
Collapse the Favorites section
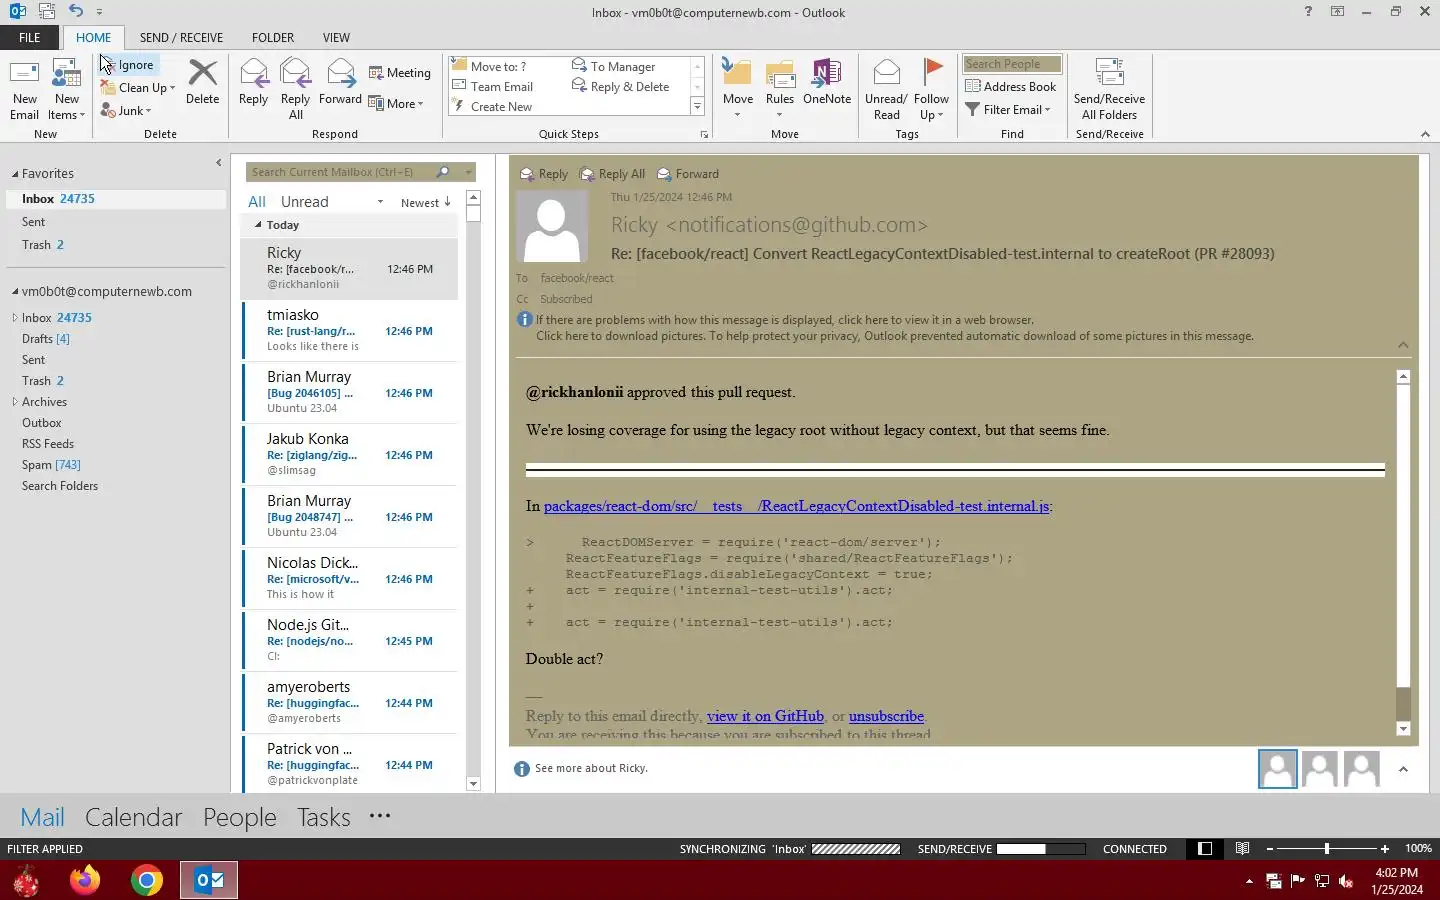coord(15,174)
